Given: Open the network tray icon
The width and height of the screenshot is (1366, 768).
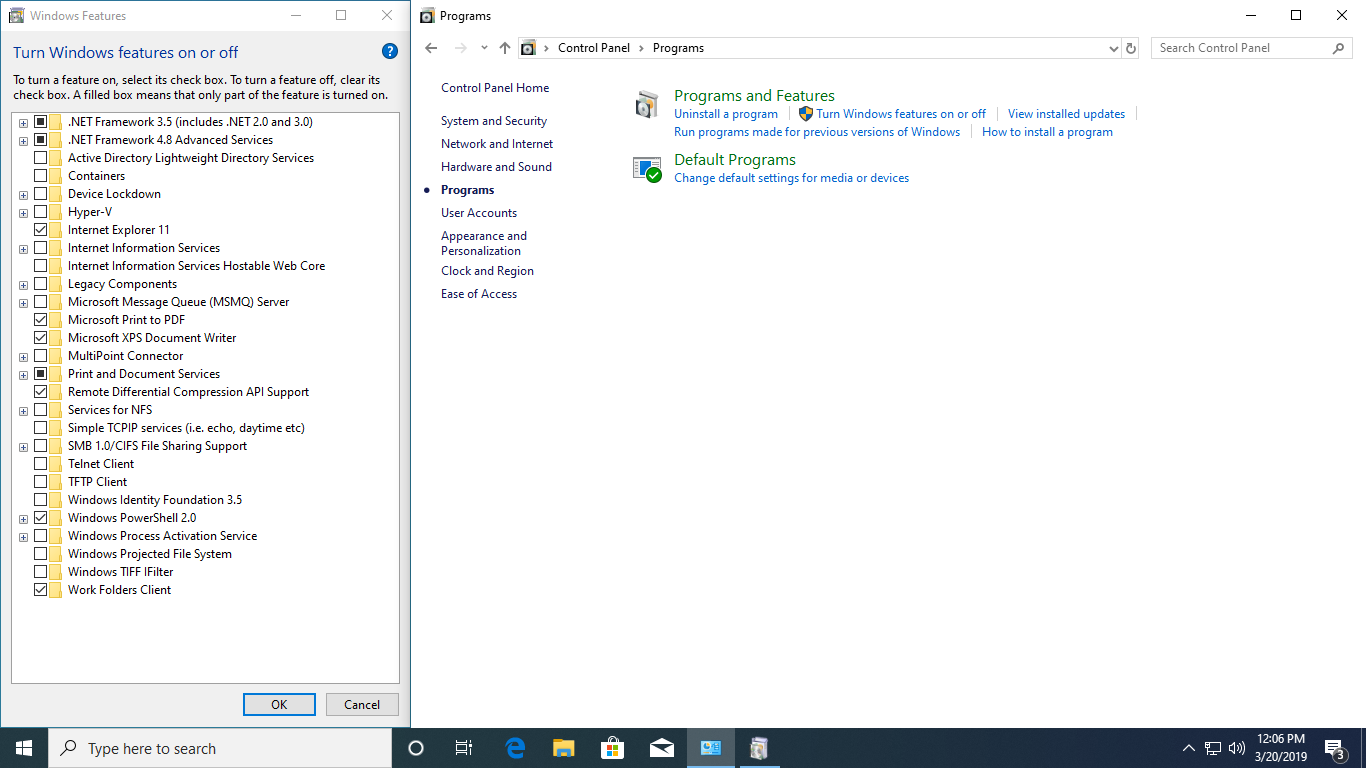Looking at the screenshot, I should point(1213,748).
